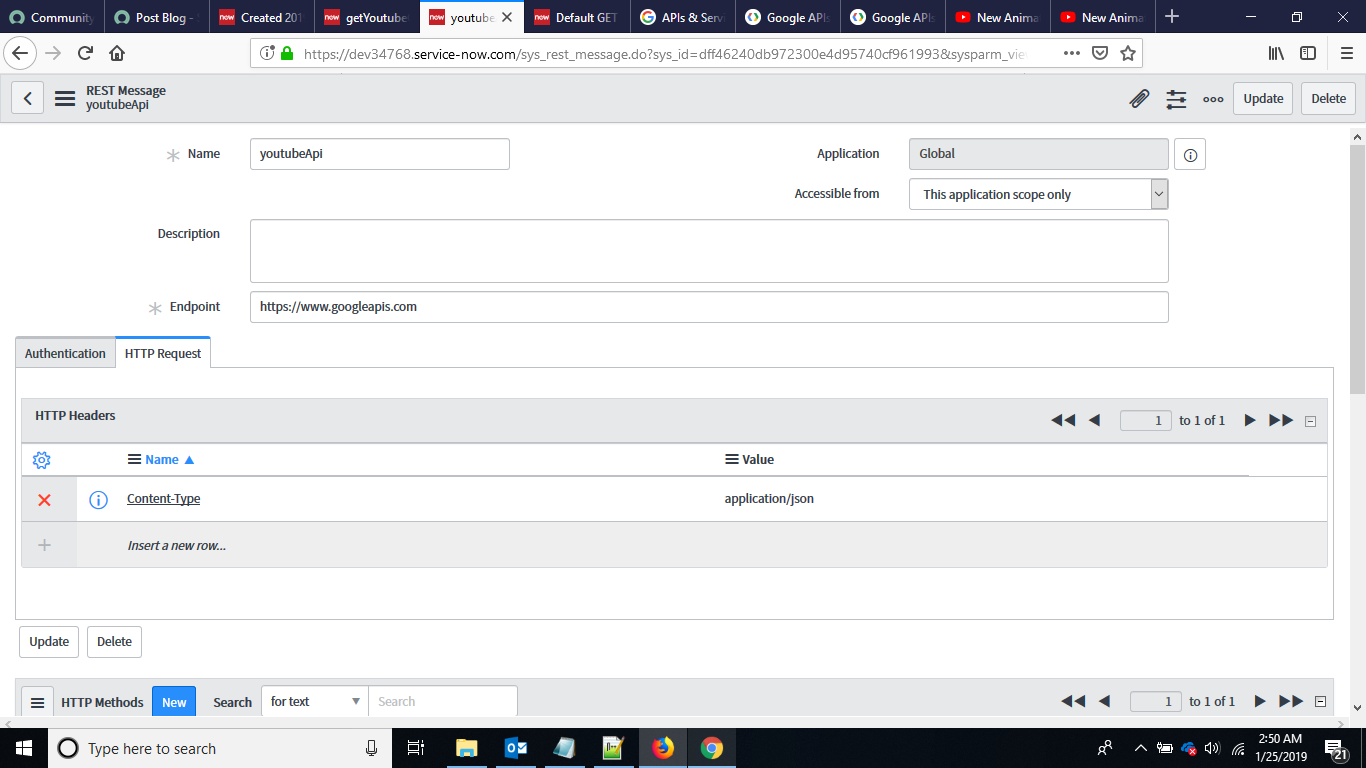Switch to getYoutube browser tab
1366x768 pixels.
[x=366, y=17]
